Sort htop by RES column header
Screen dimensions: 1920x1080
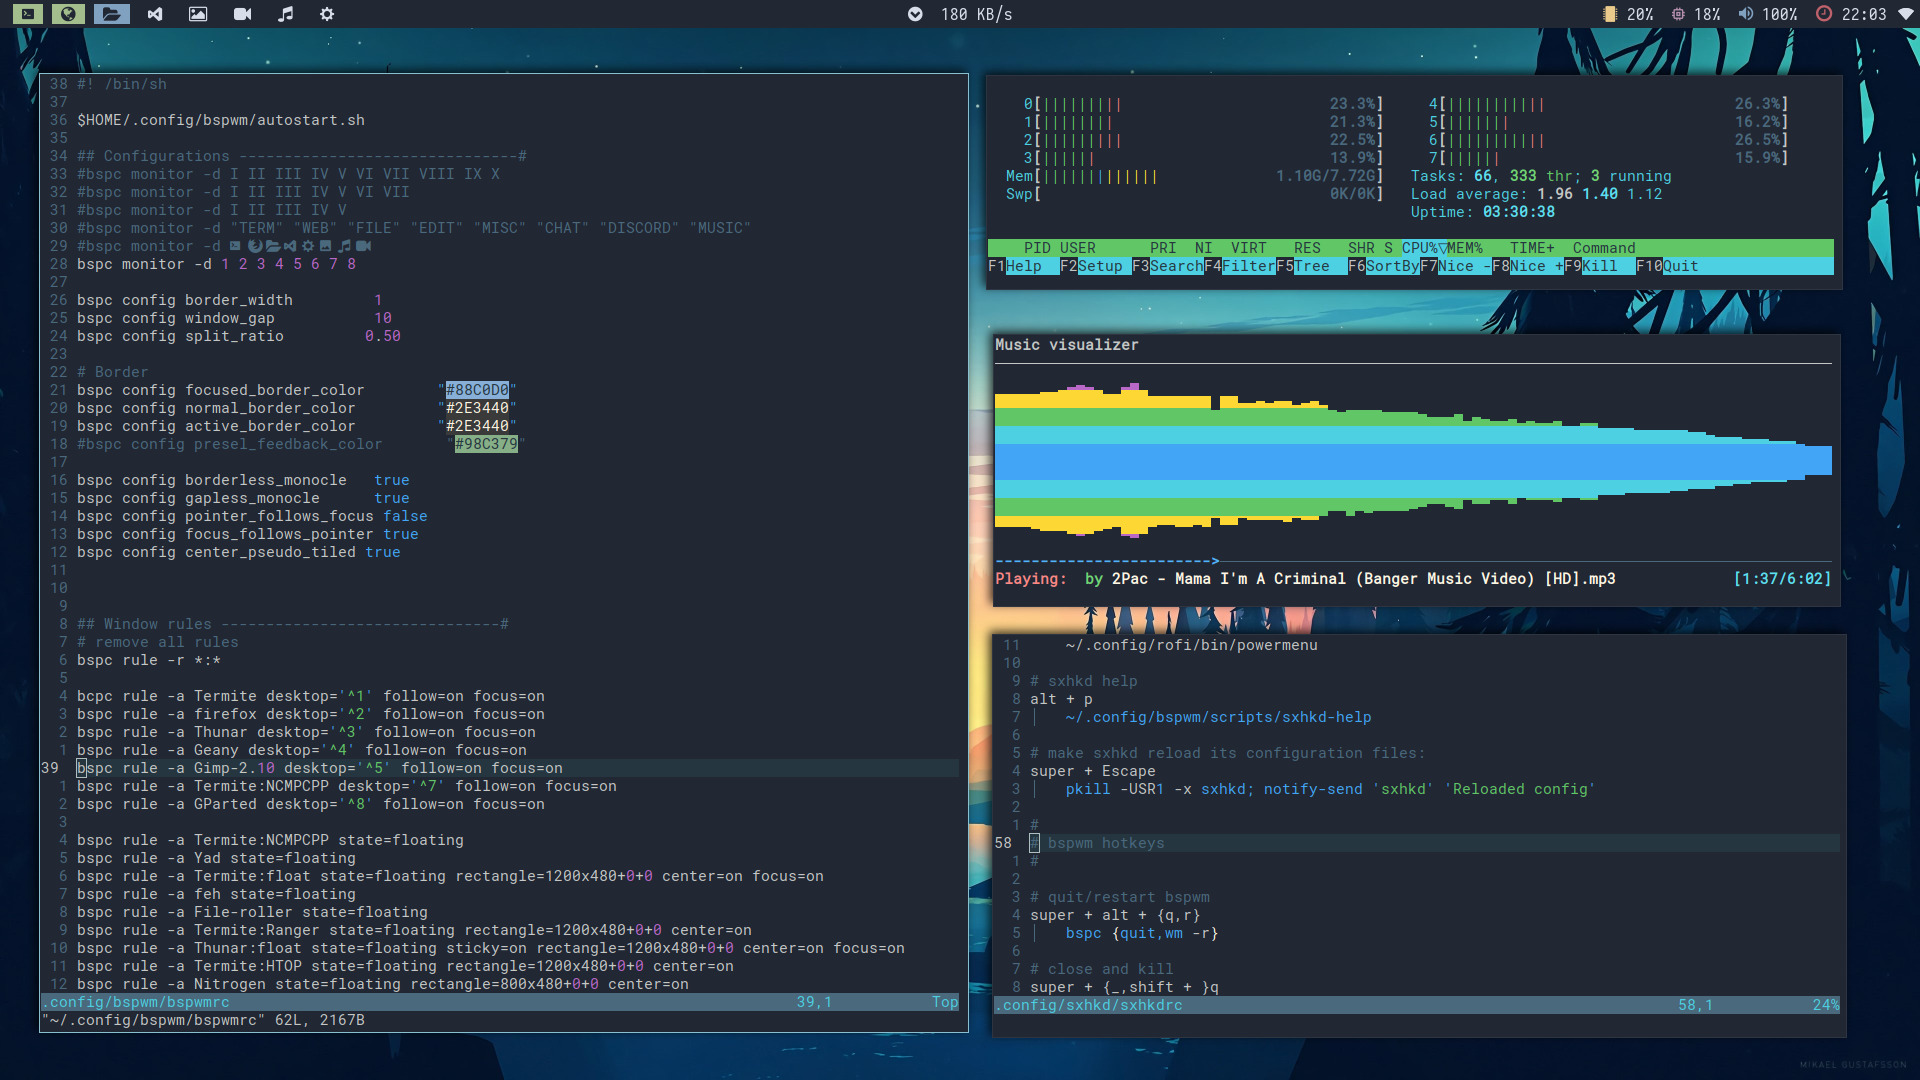click(x=1307, y=248)
